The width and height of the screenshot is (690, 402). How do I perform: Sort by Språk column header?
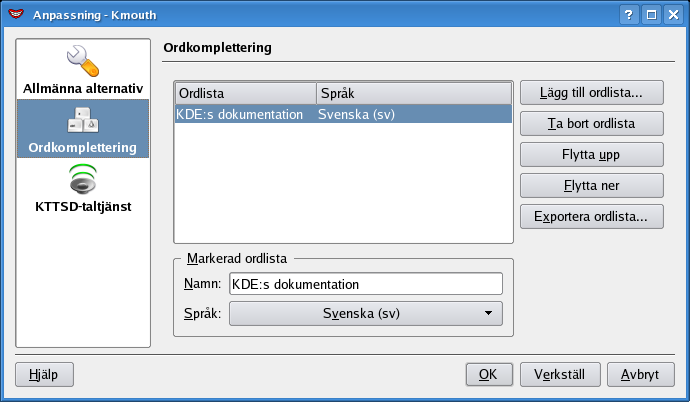pos(413,93)
